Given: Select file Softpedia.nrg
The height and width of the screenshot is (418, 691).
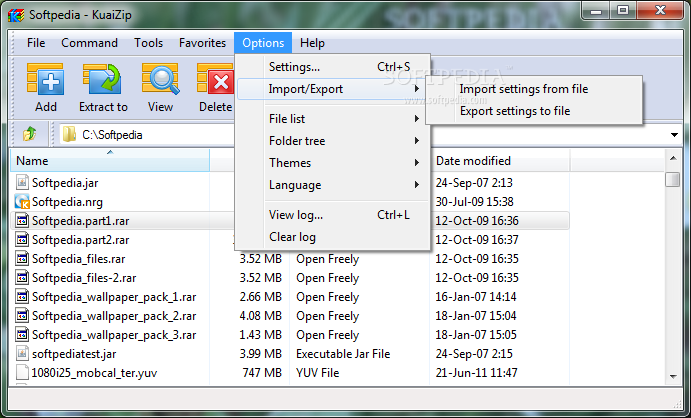Looking at the screenshot, I should [67, 202].
